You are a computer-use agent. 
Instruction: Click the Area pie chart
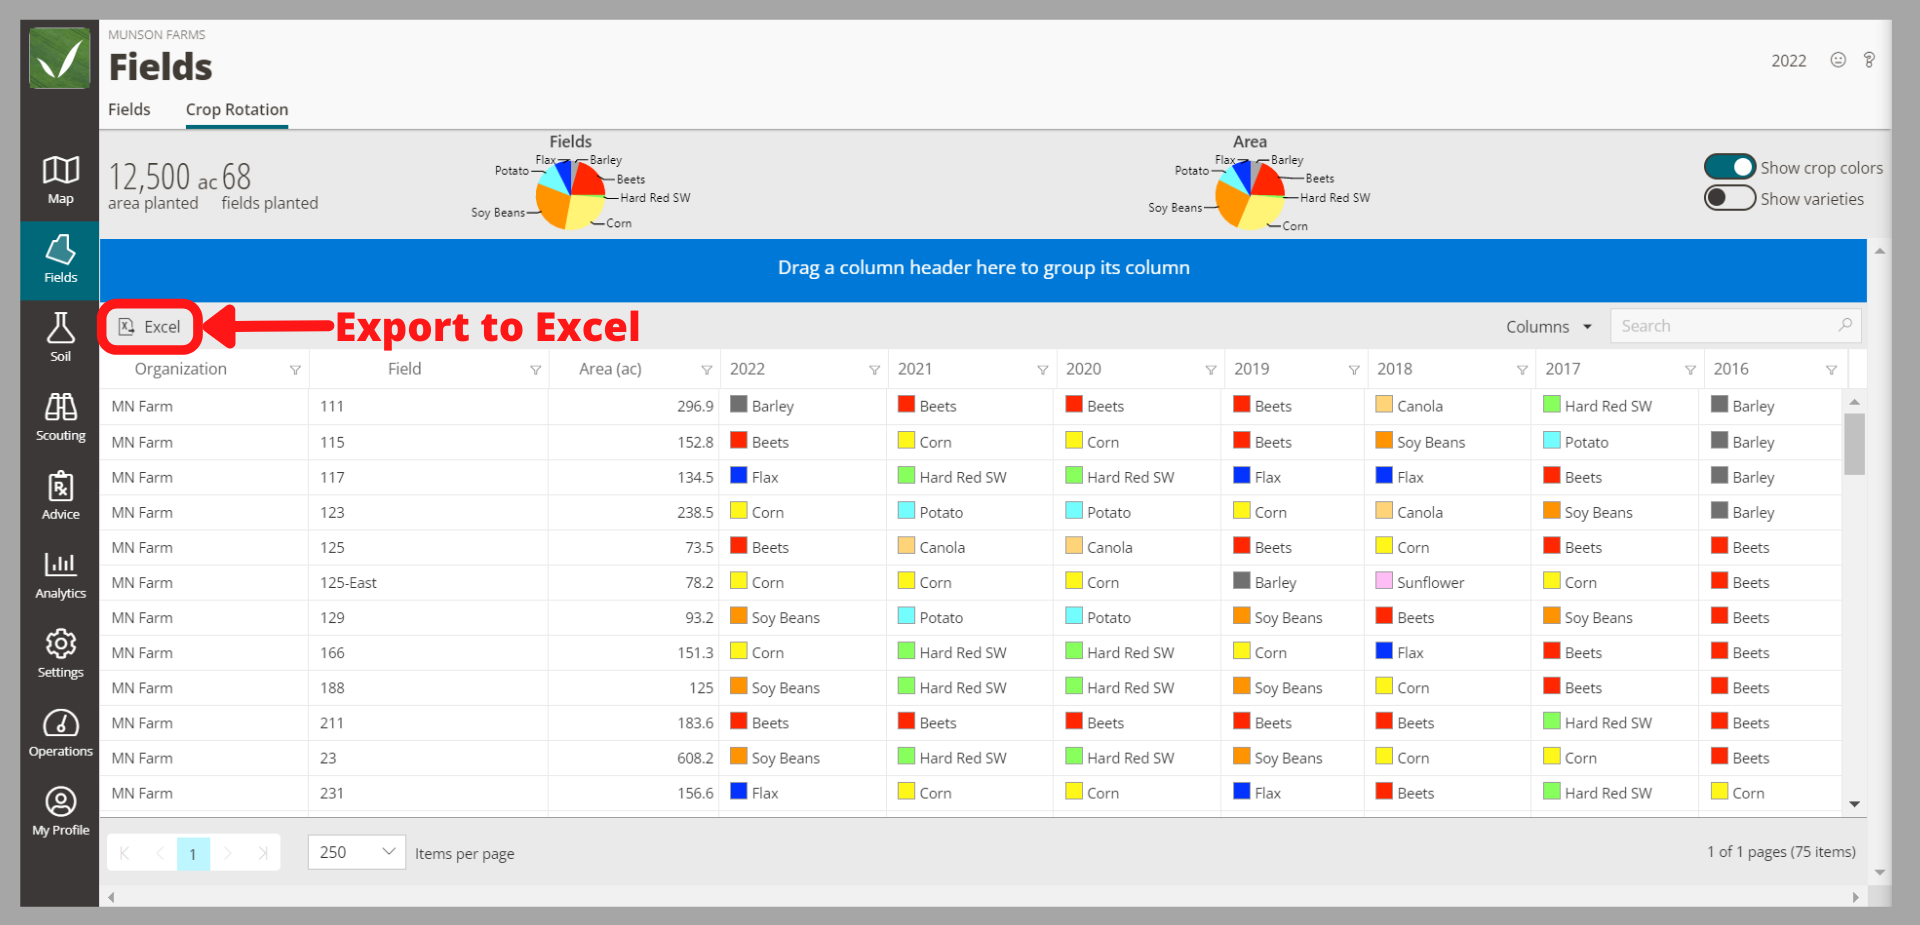1250,194
